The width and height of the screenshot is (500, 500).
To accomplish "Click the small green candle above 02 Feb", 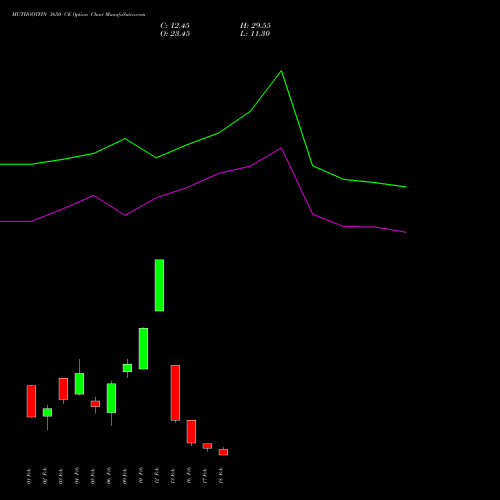I will [47, 412].
